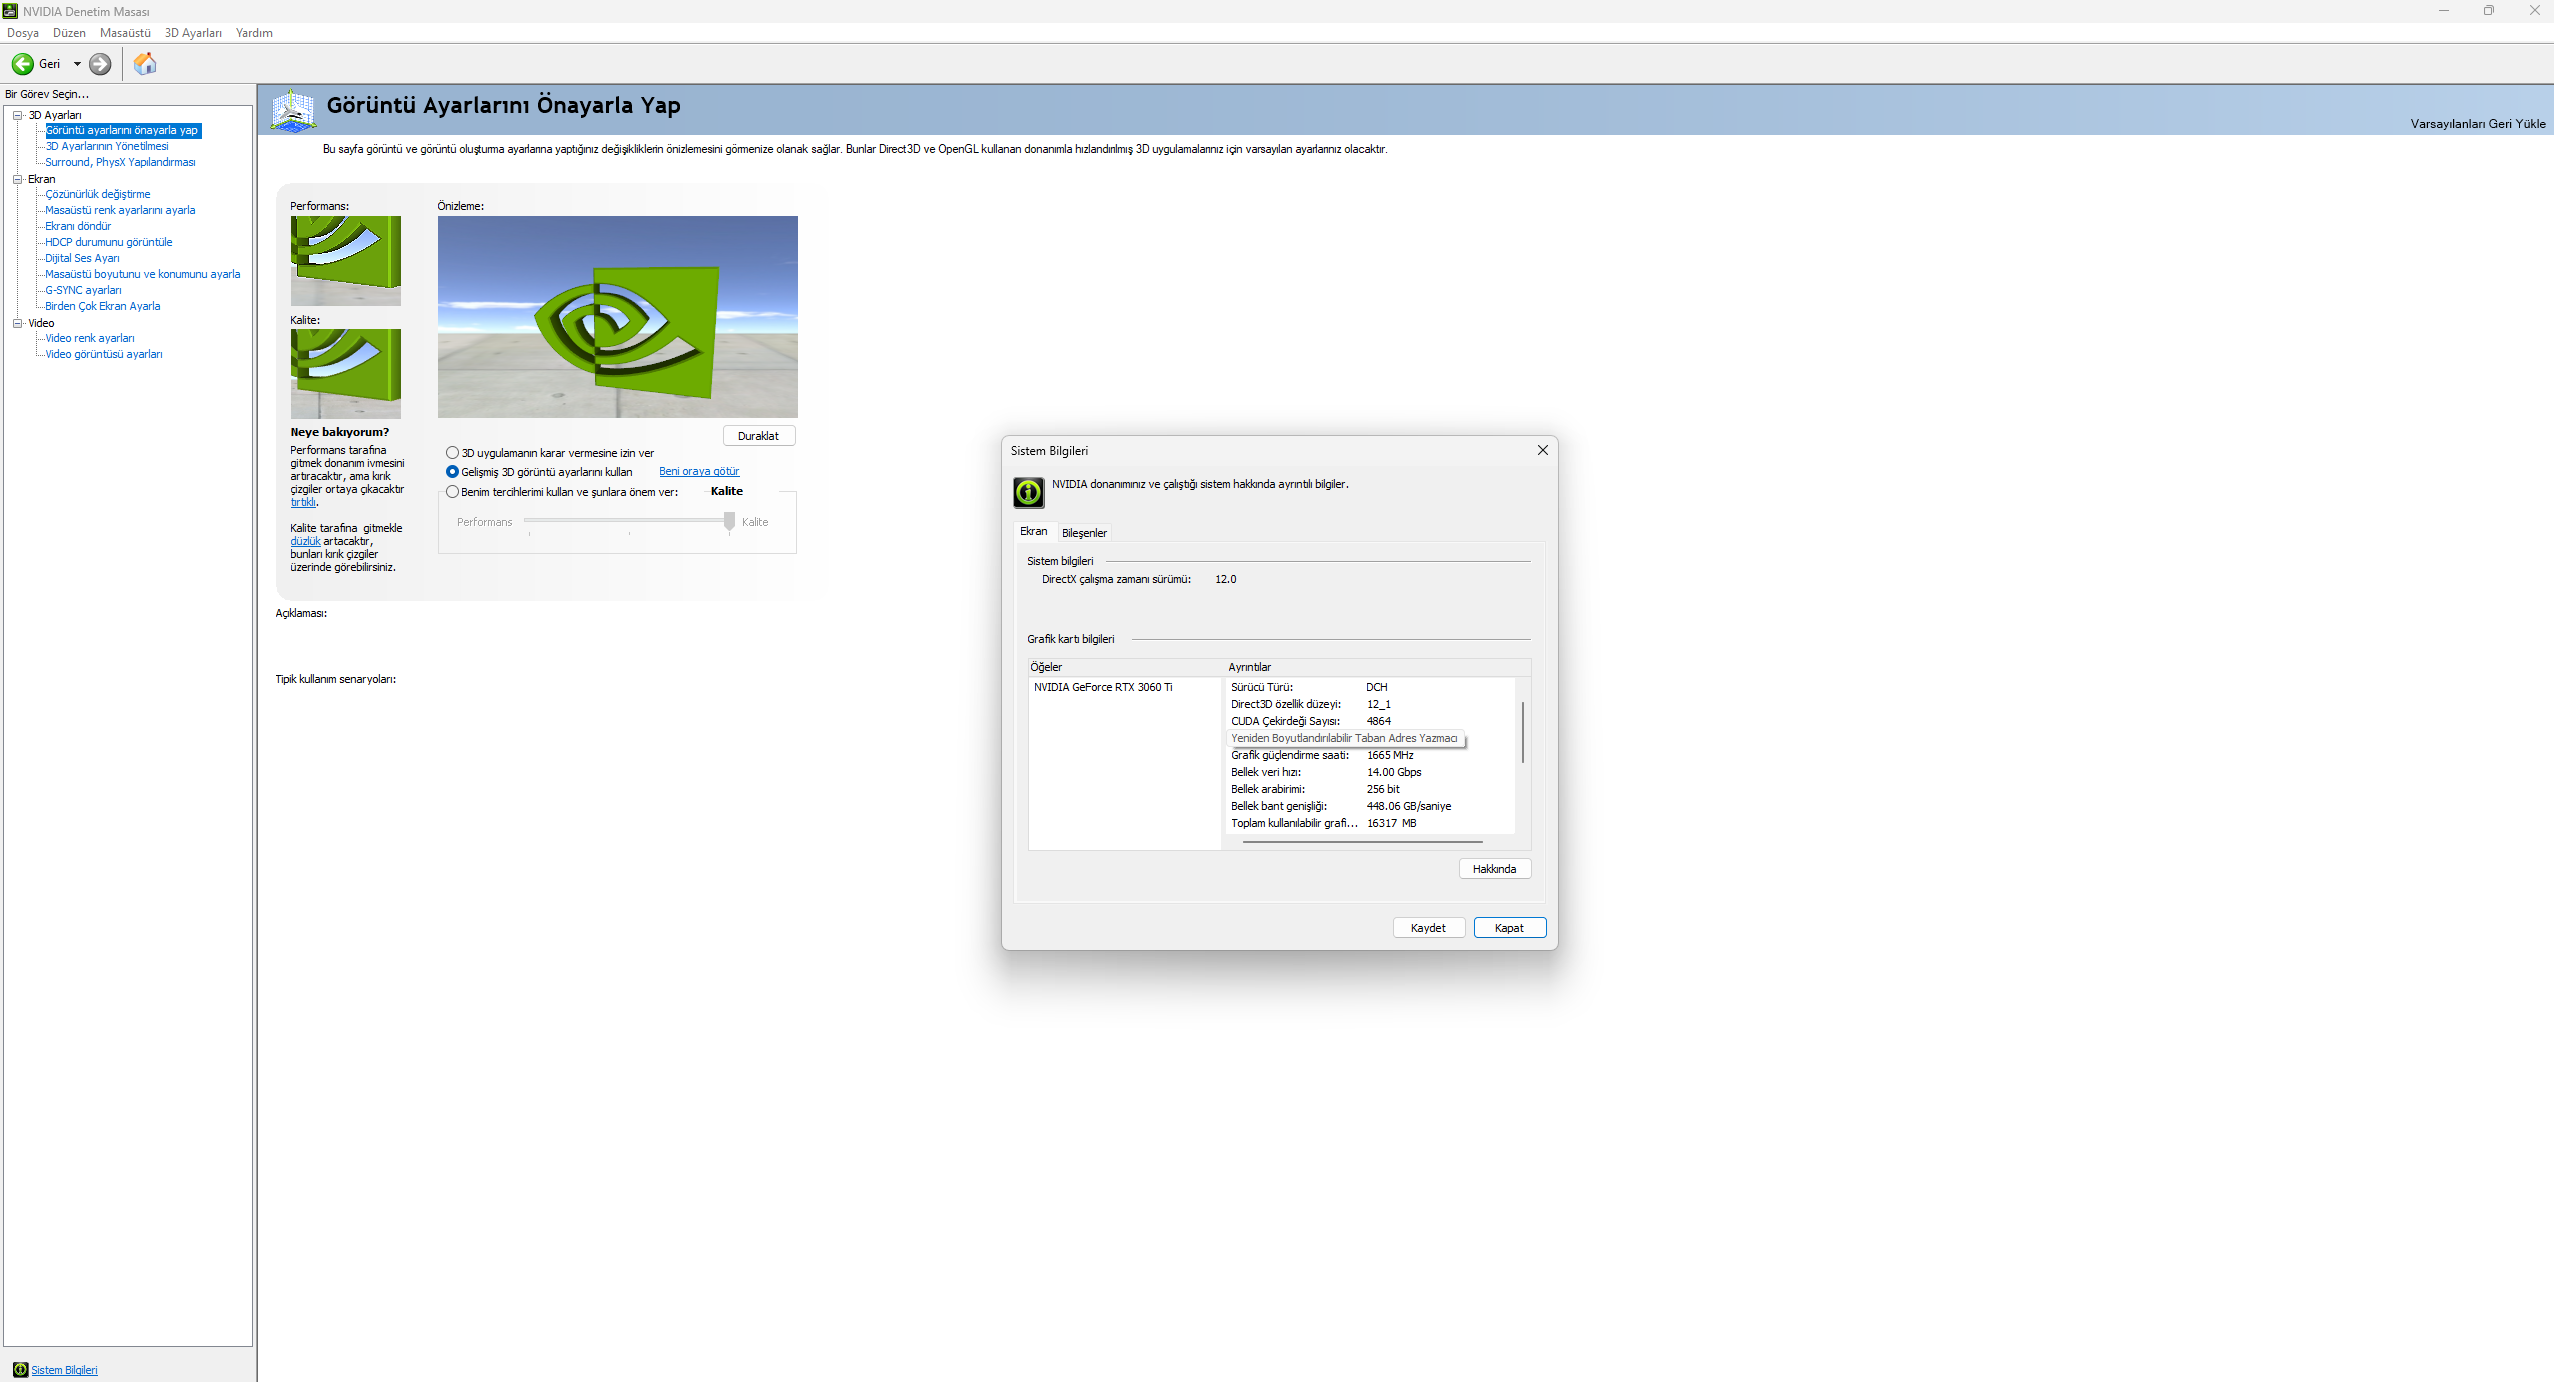Screen dimensions: 2554x1382
Task: Click the 'Sürücü Türü' detail row
Action: (1370, 687)
